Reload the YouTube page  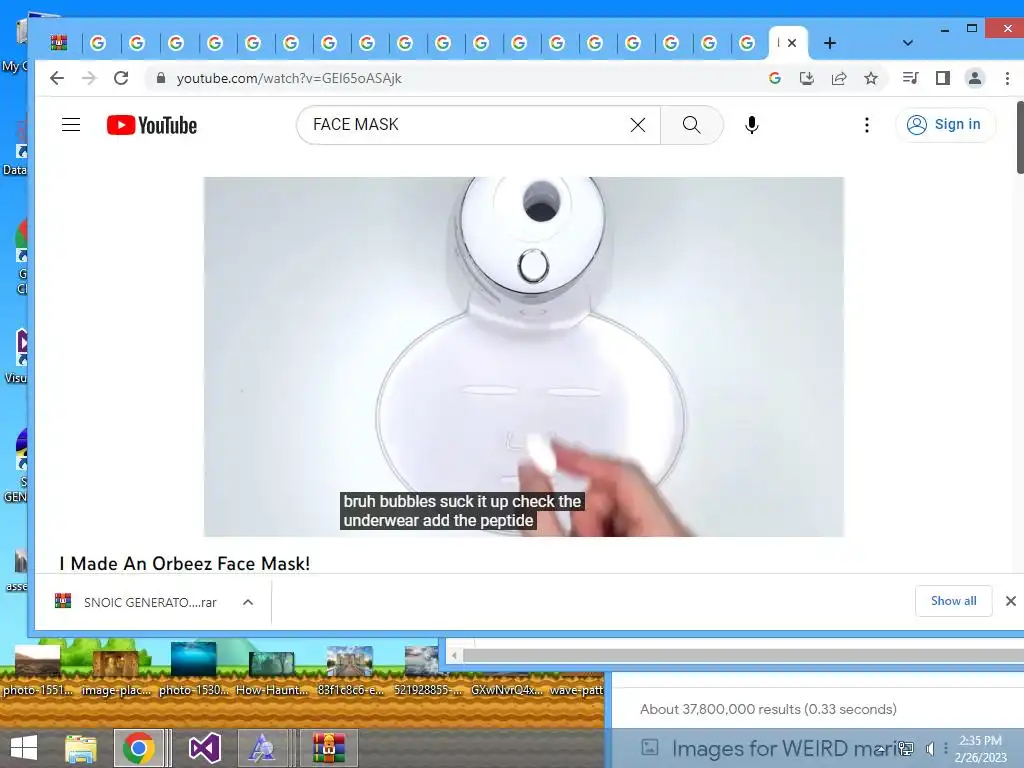pos(121,78)
